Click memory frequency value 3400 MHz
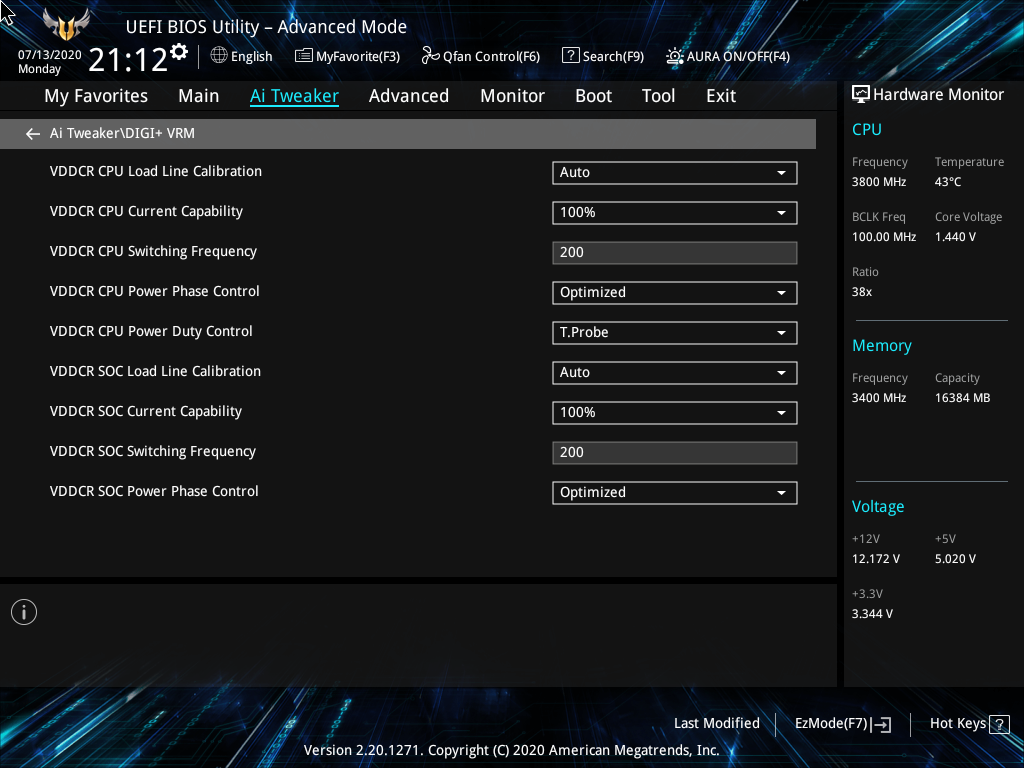The width and height of the screenshot is (1024, 768). click(878, 398)
